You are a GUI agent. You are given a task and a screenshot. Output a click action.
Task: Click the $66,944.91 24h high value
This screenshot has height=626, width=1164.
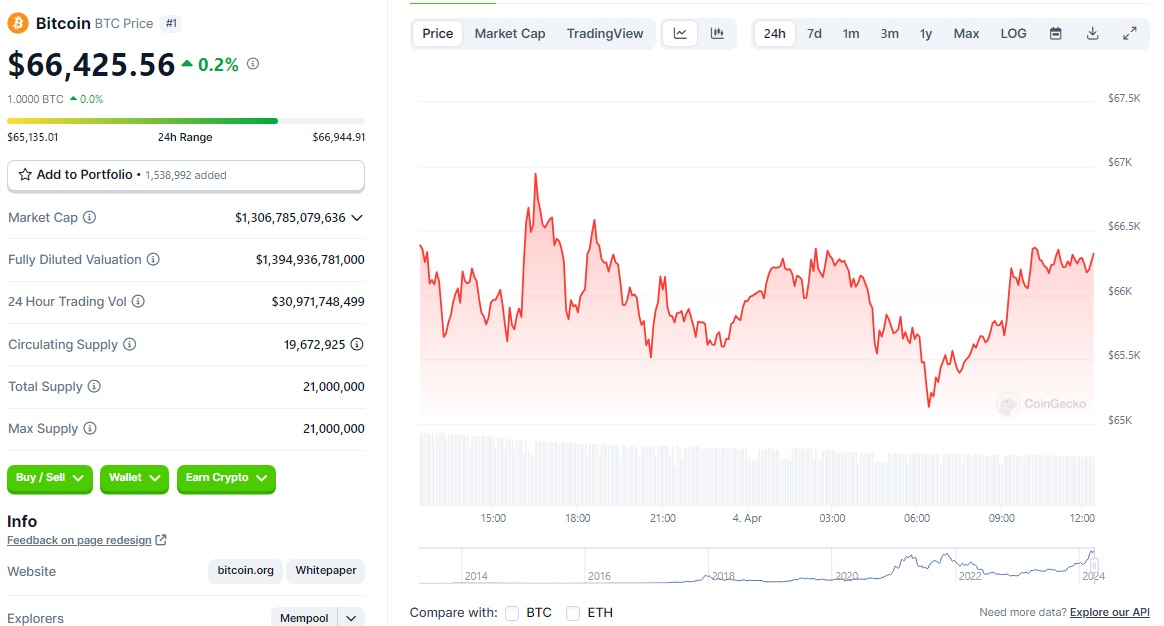coord(339,137)
